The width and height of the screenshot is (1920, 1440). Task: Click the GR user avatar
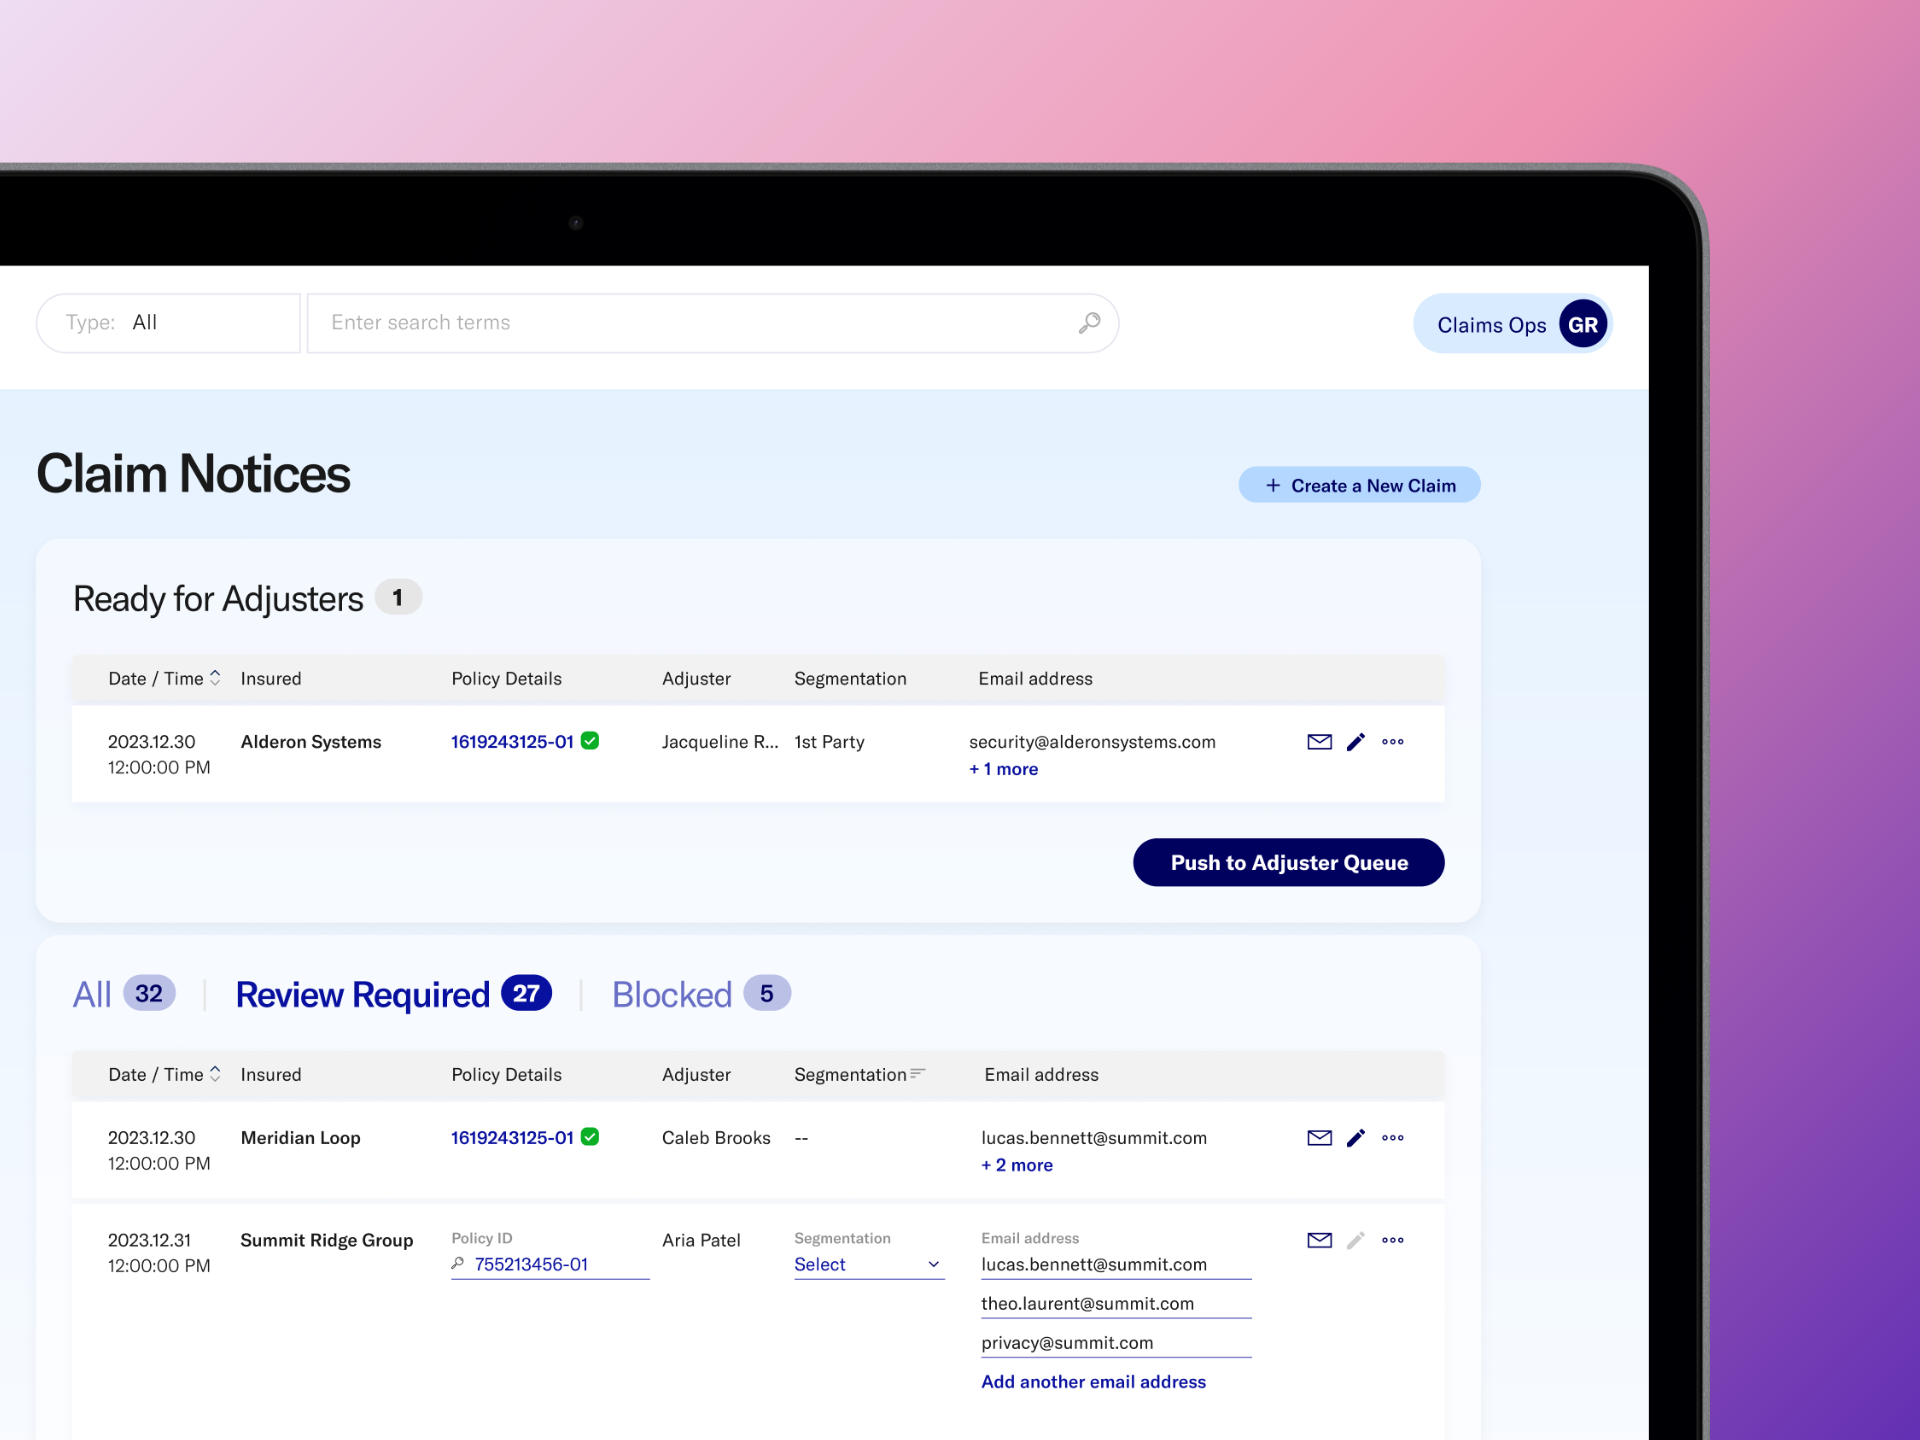click(x=1582, y=325)
